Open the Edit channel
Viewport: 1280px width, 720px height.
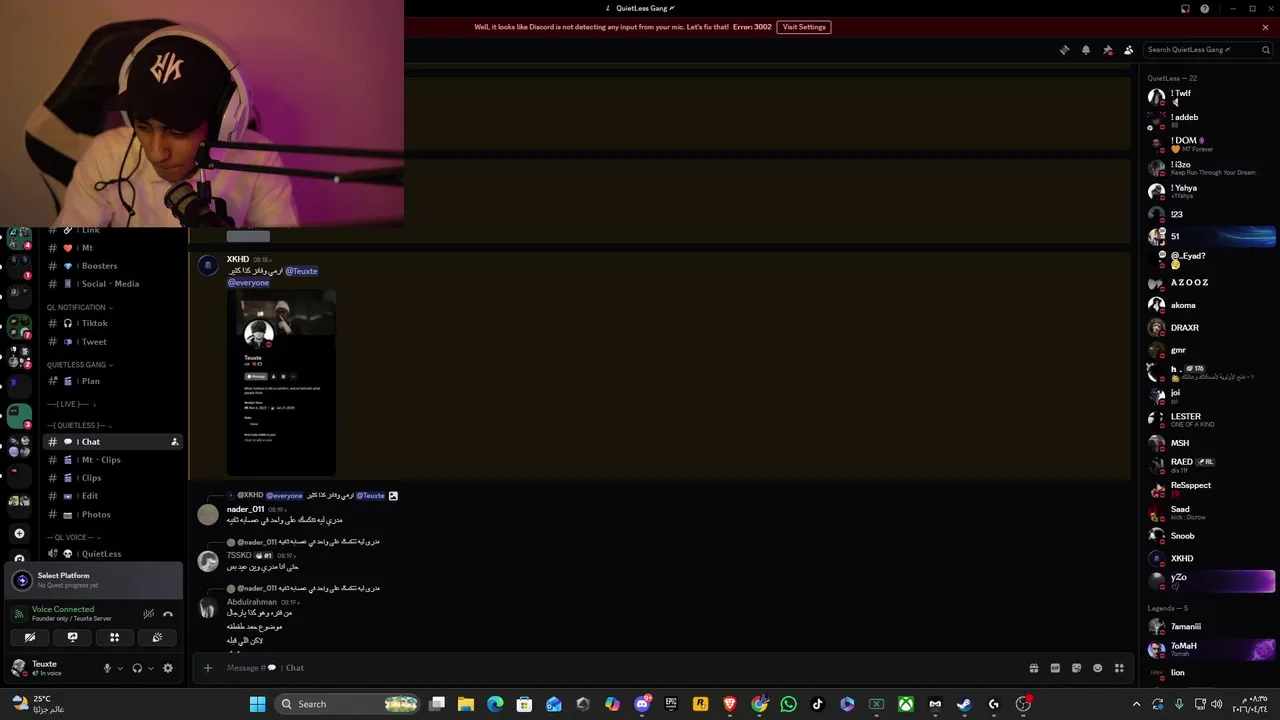coord(112,496)
